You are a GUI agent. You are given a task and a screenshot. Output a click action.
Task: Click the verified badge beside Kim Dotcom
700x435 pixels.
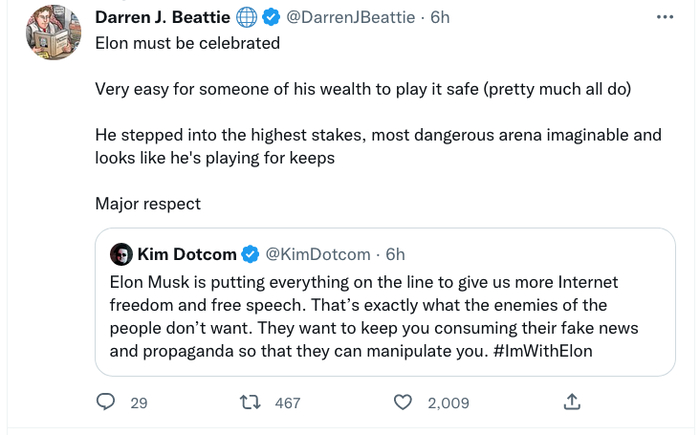click(x=249, y=254)
